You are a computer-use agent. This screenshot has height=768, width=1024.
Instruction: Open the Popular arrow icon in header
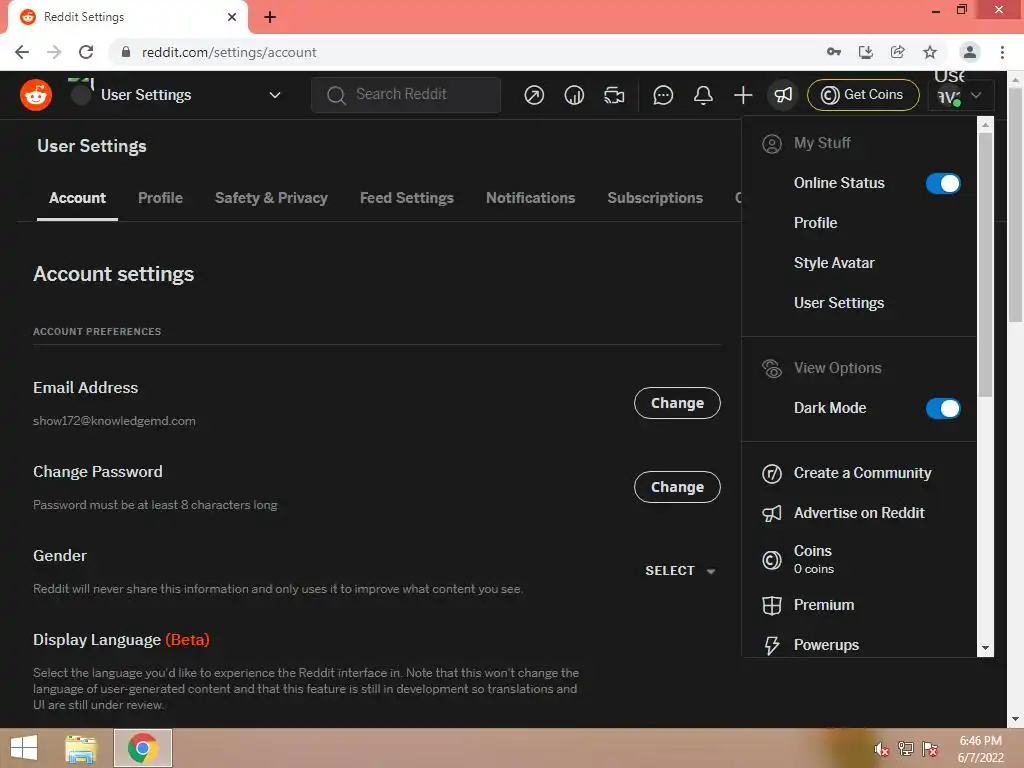534,95
